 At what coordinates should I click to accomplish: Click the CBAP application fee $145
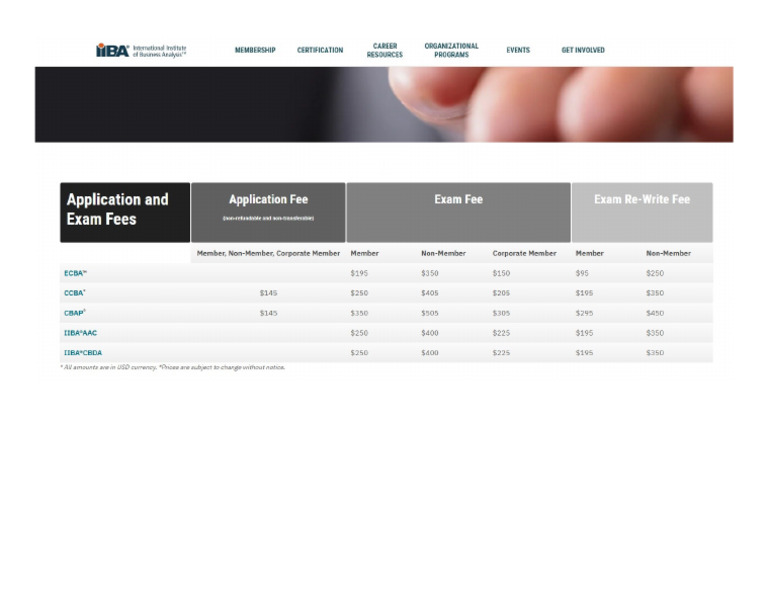point(268,313)
